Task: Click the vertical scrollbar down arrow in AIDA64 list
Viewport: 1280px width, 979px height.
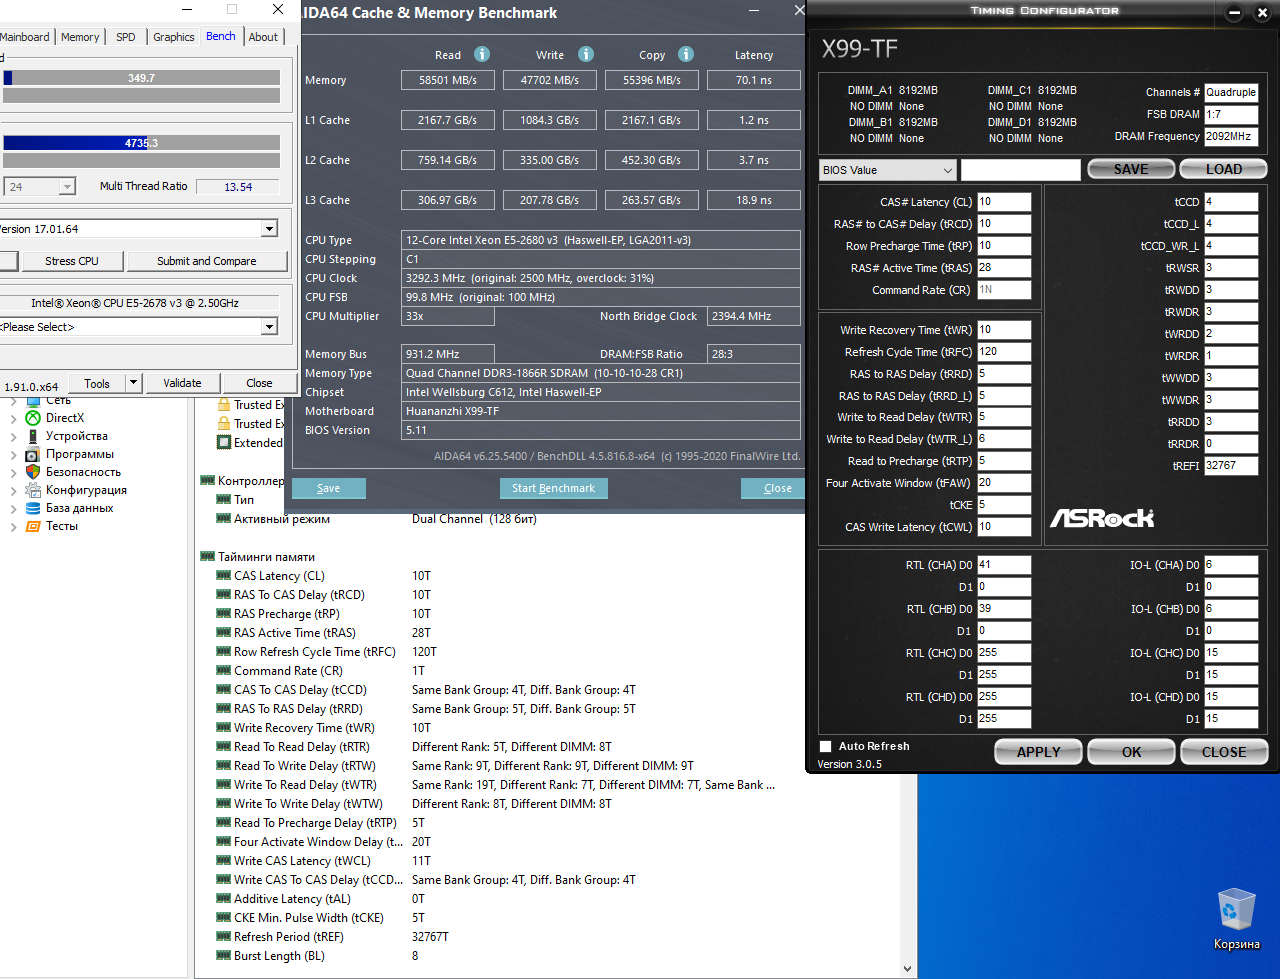Action: click(x=908, y=969)
